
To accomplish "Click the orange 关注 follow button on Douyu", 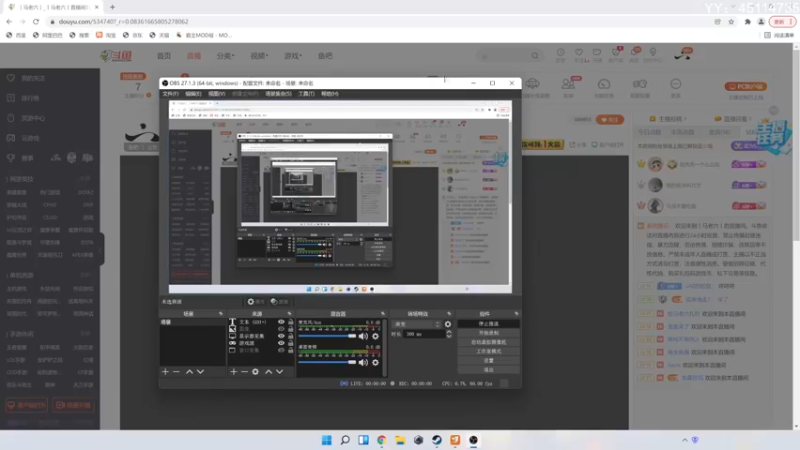I will point(610,119).
